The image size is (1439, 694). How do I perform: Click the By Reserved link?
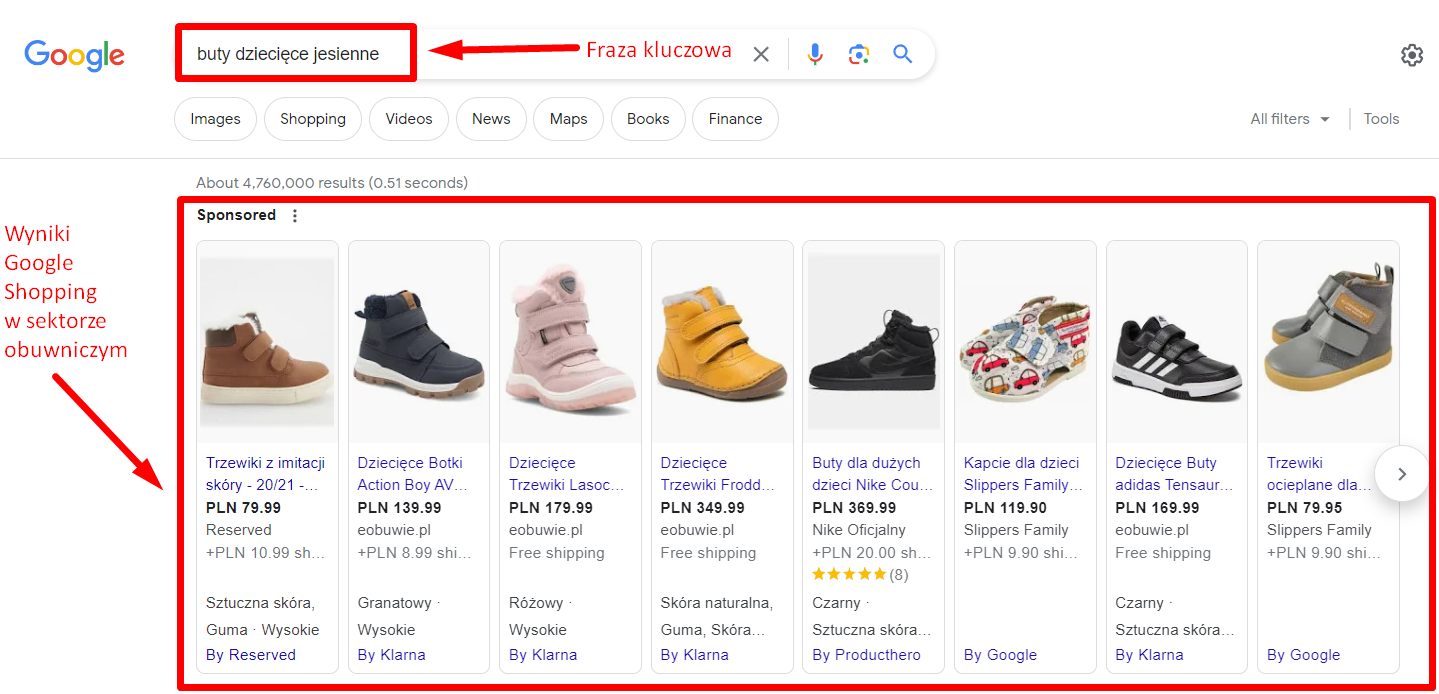pyautogui.click(x=251, y=655)
